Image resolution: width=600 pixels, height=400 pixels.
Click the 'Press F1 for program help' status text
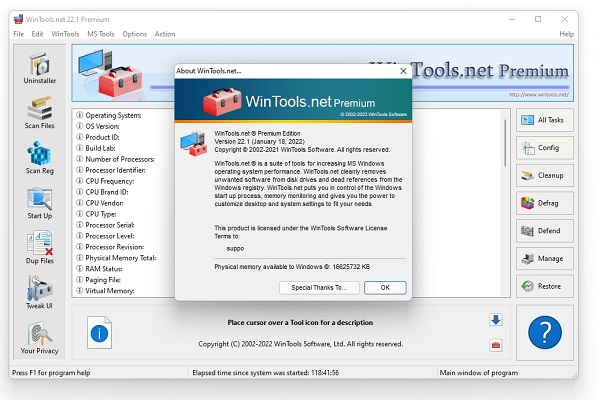coord(51,373)
